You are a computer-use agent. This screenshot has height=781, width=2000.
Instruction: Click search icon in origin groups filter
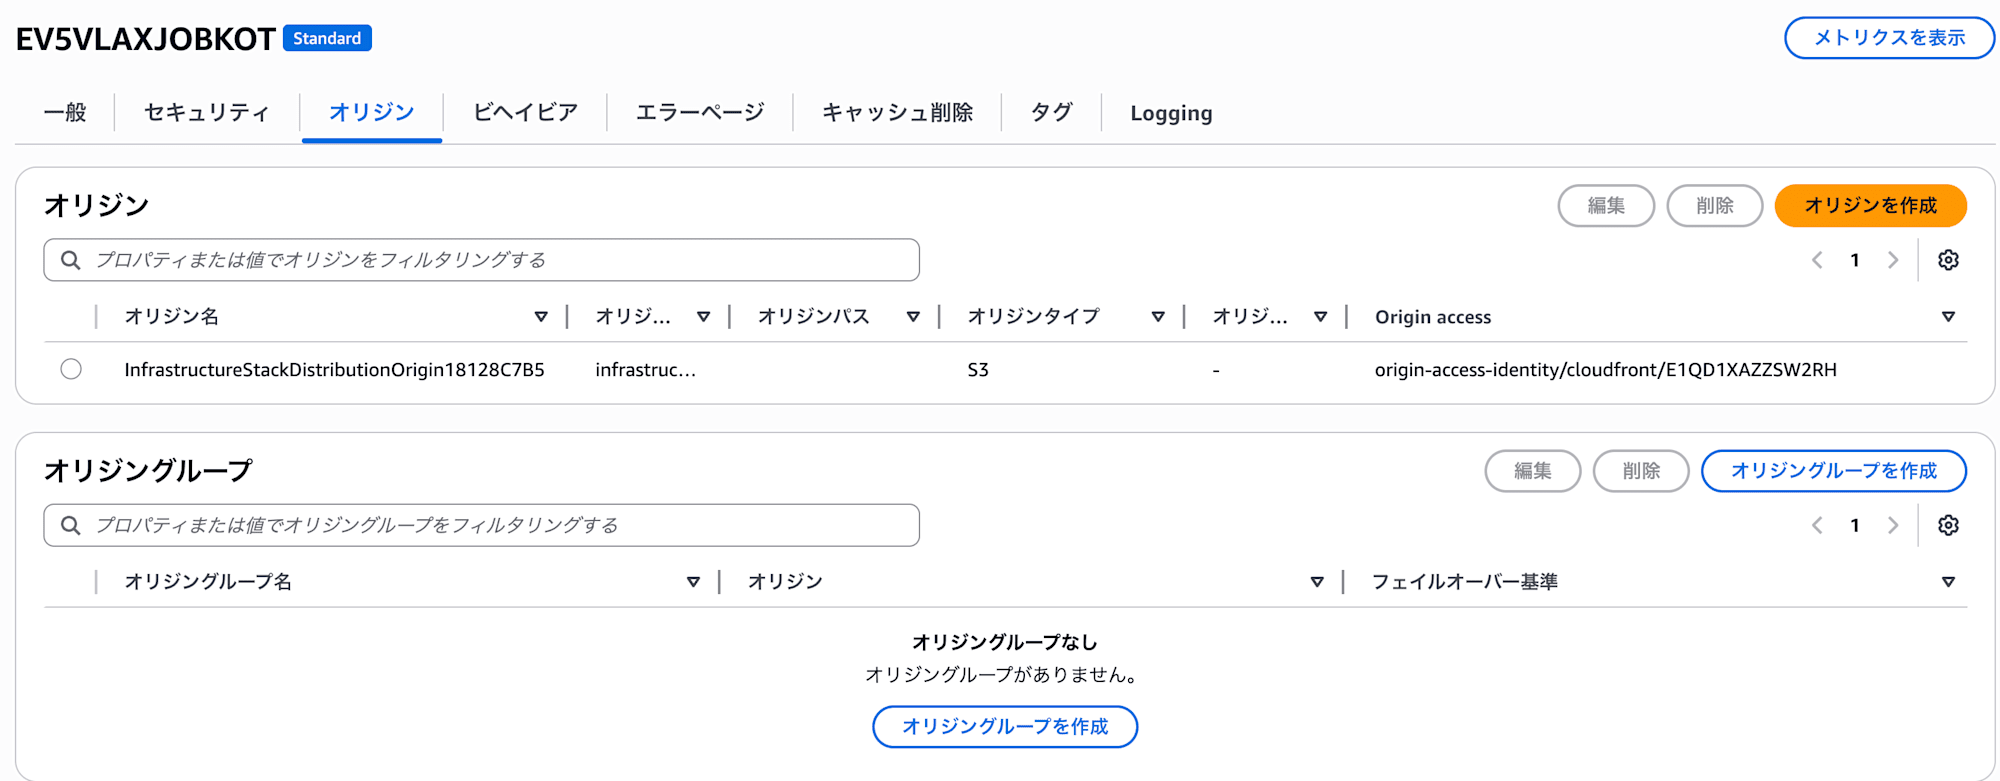70,525
